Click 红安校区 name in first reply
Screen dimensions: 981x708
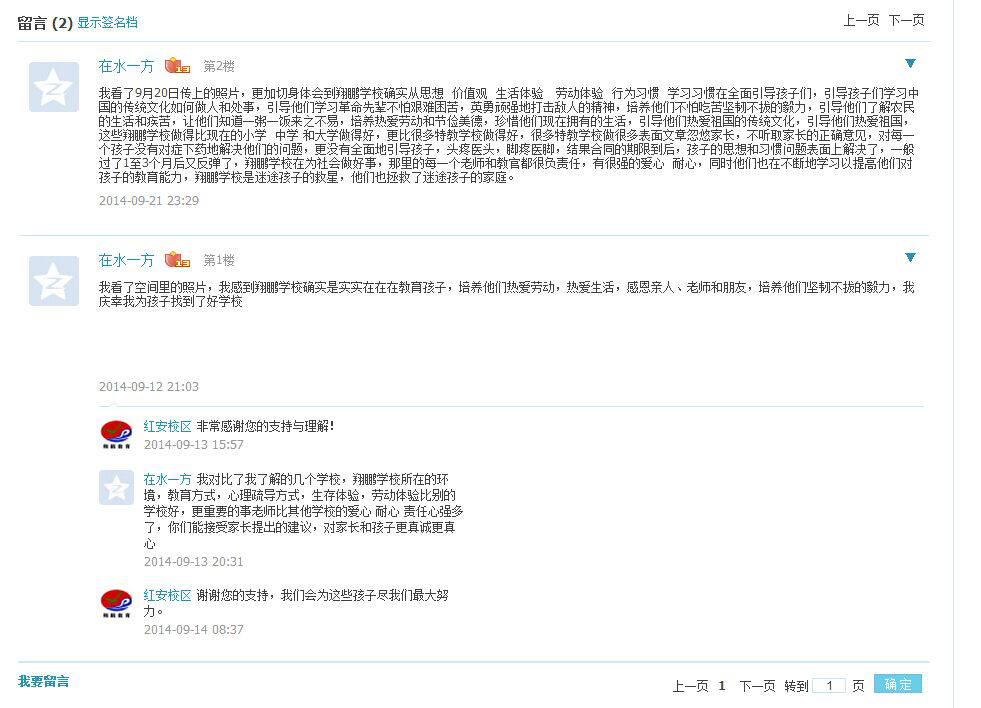pyautogui.click(x=167, y=427)
